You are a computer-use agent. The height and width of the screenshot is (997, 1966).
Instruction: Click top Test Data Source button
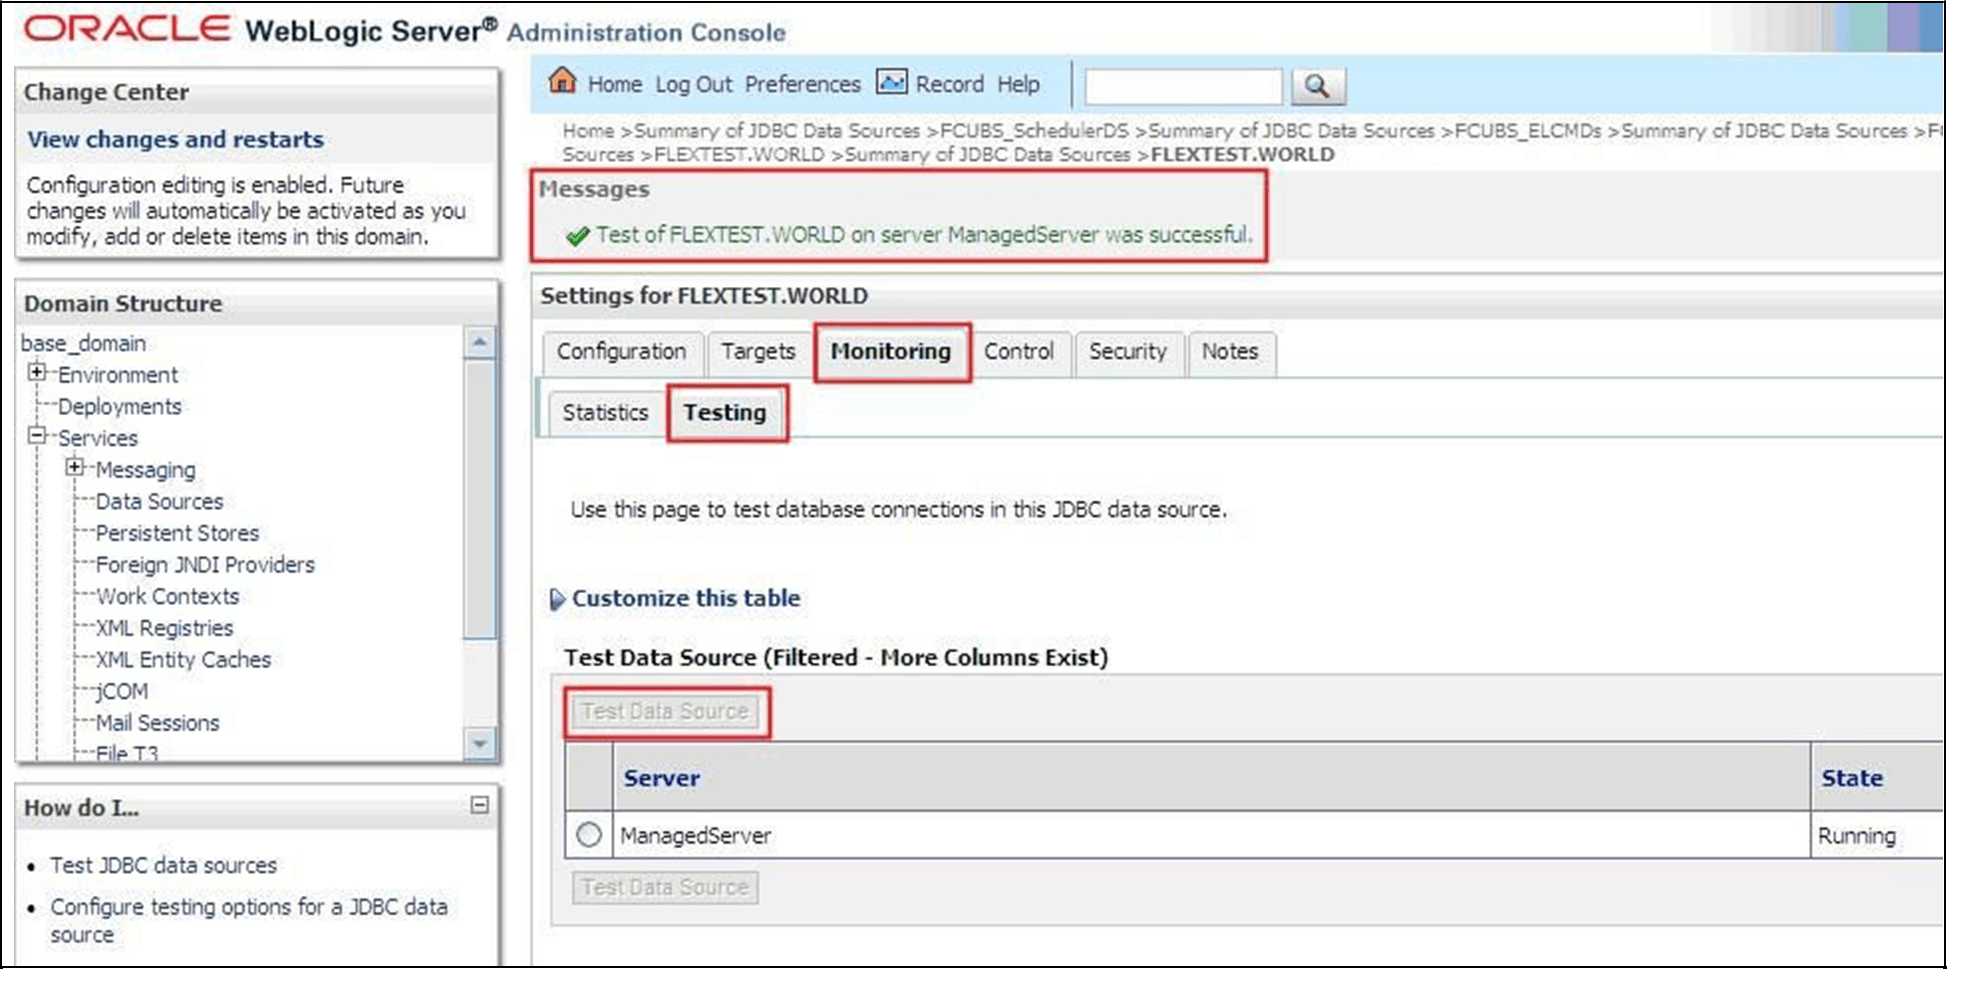[665, 712]
